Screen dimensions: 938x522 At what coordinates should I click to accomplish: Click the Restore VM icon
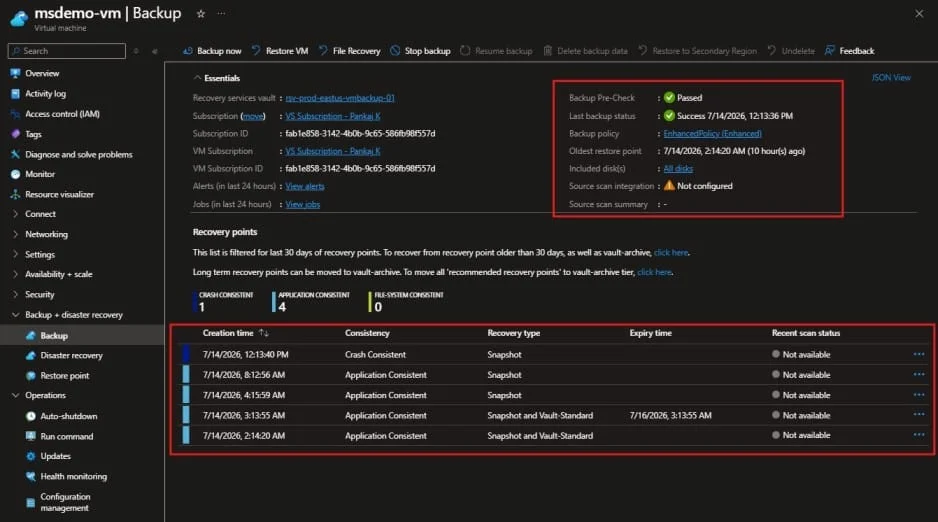point(256,51)
